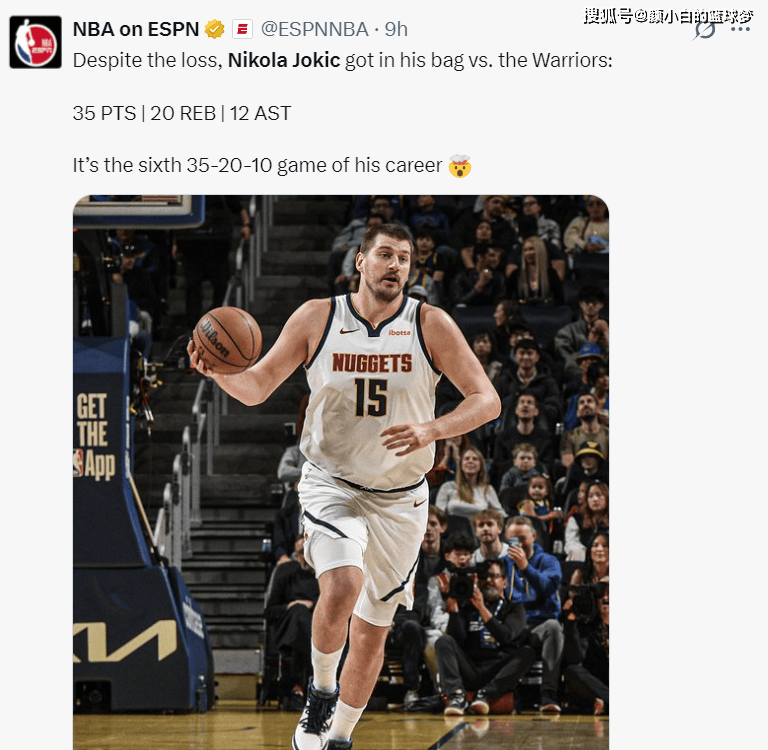
Task: Click the Sohu watermark text
Action: point(668,16)
